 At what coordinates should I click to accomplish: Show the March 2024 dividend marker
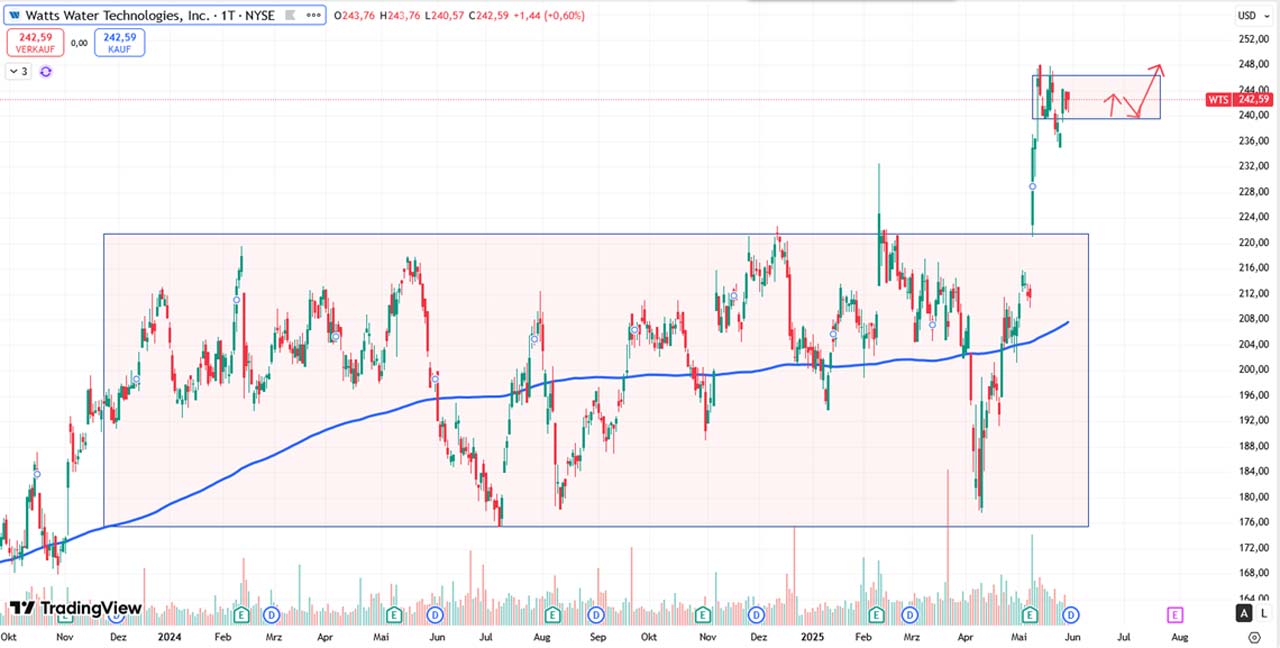269,613
